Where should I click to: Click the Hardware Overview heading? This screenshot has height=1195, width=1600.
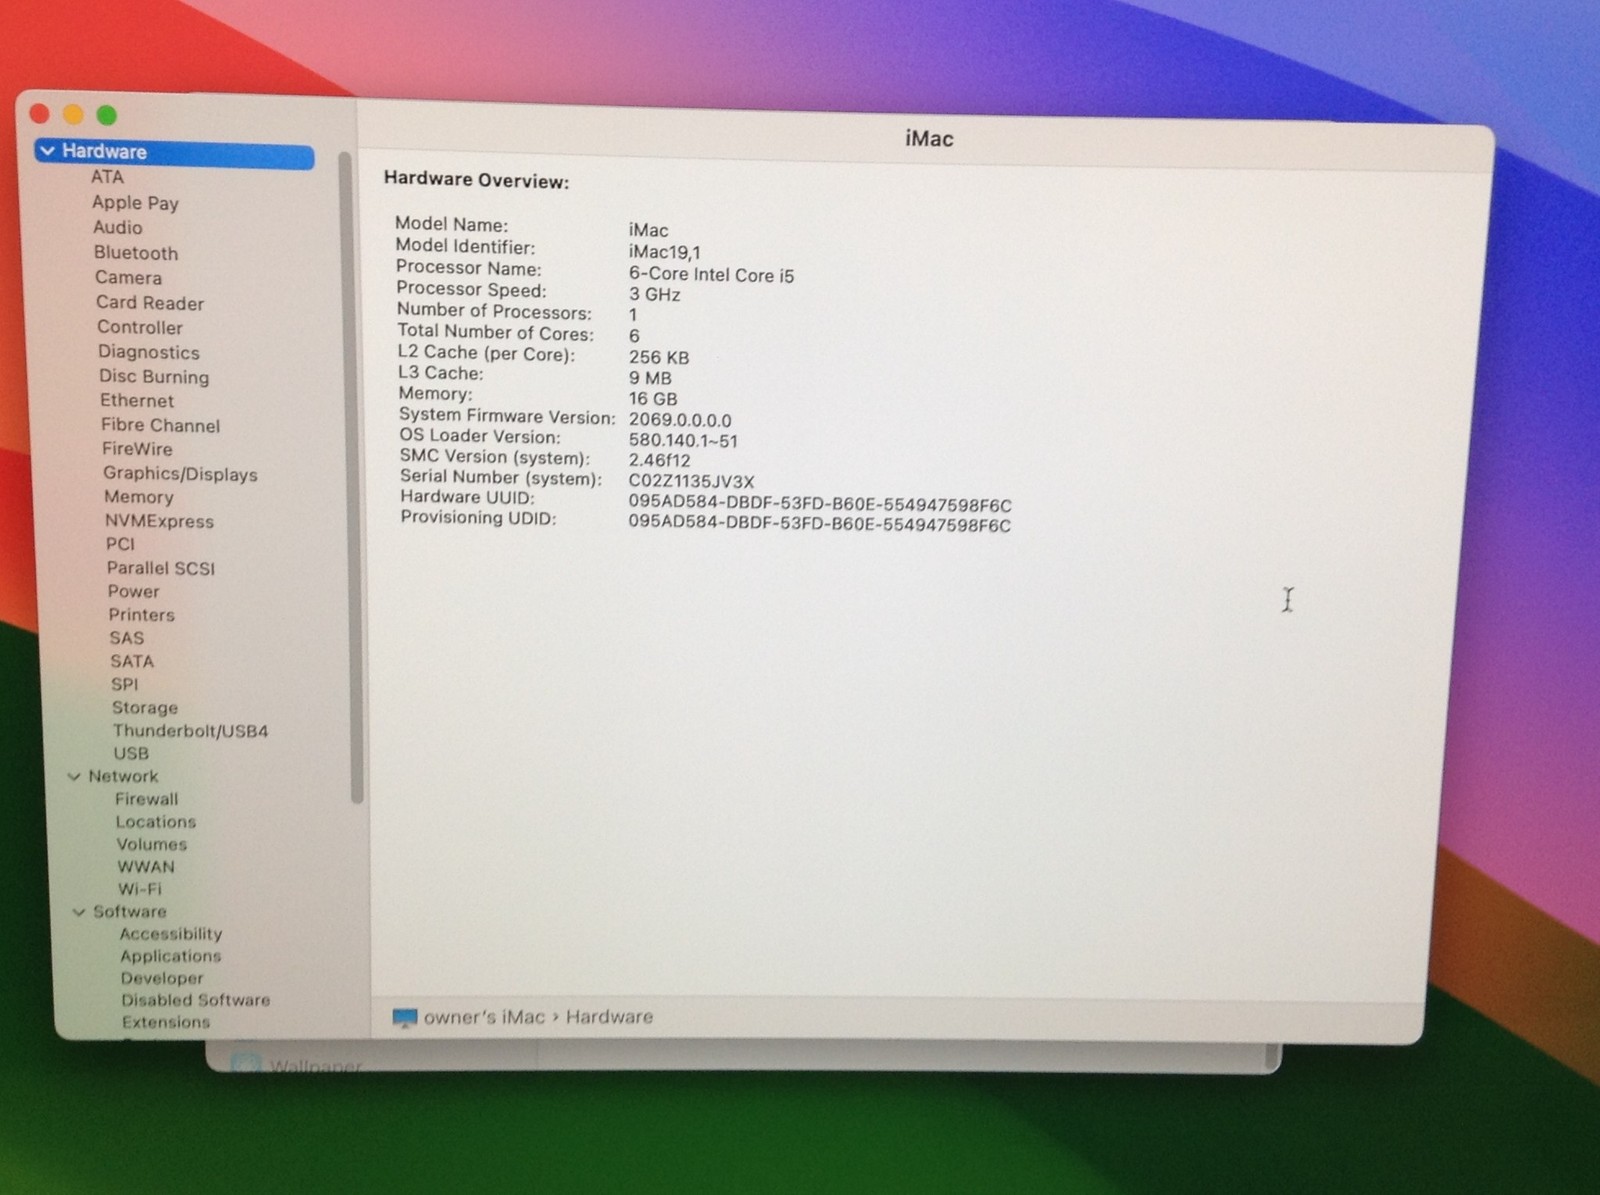tap(476, 180)
